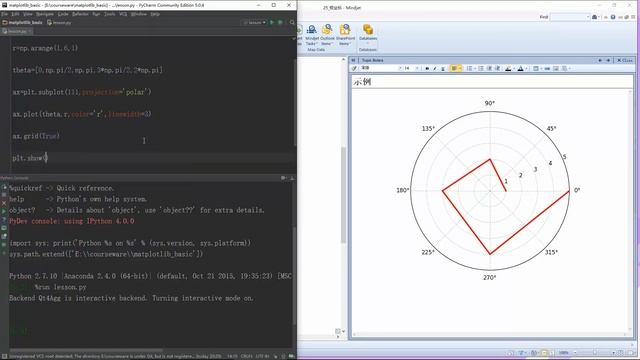Click Mindjet Tasks ribbon button
Screen dimensions: 640x360
311,35
